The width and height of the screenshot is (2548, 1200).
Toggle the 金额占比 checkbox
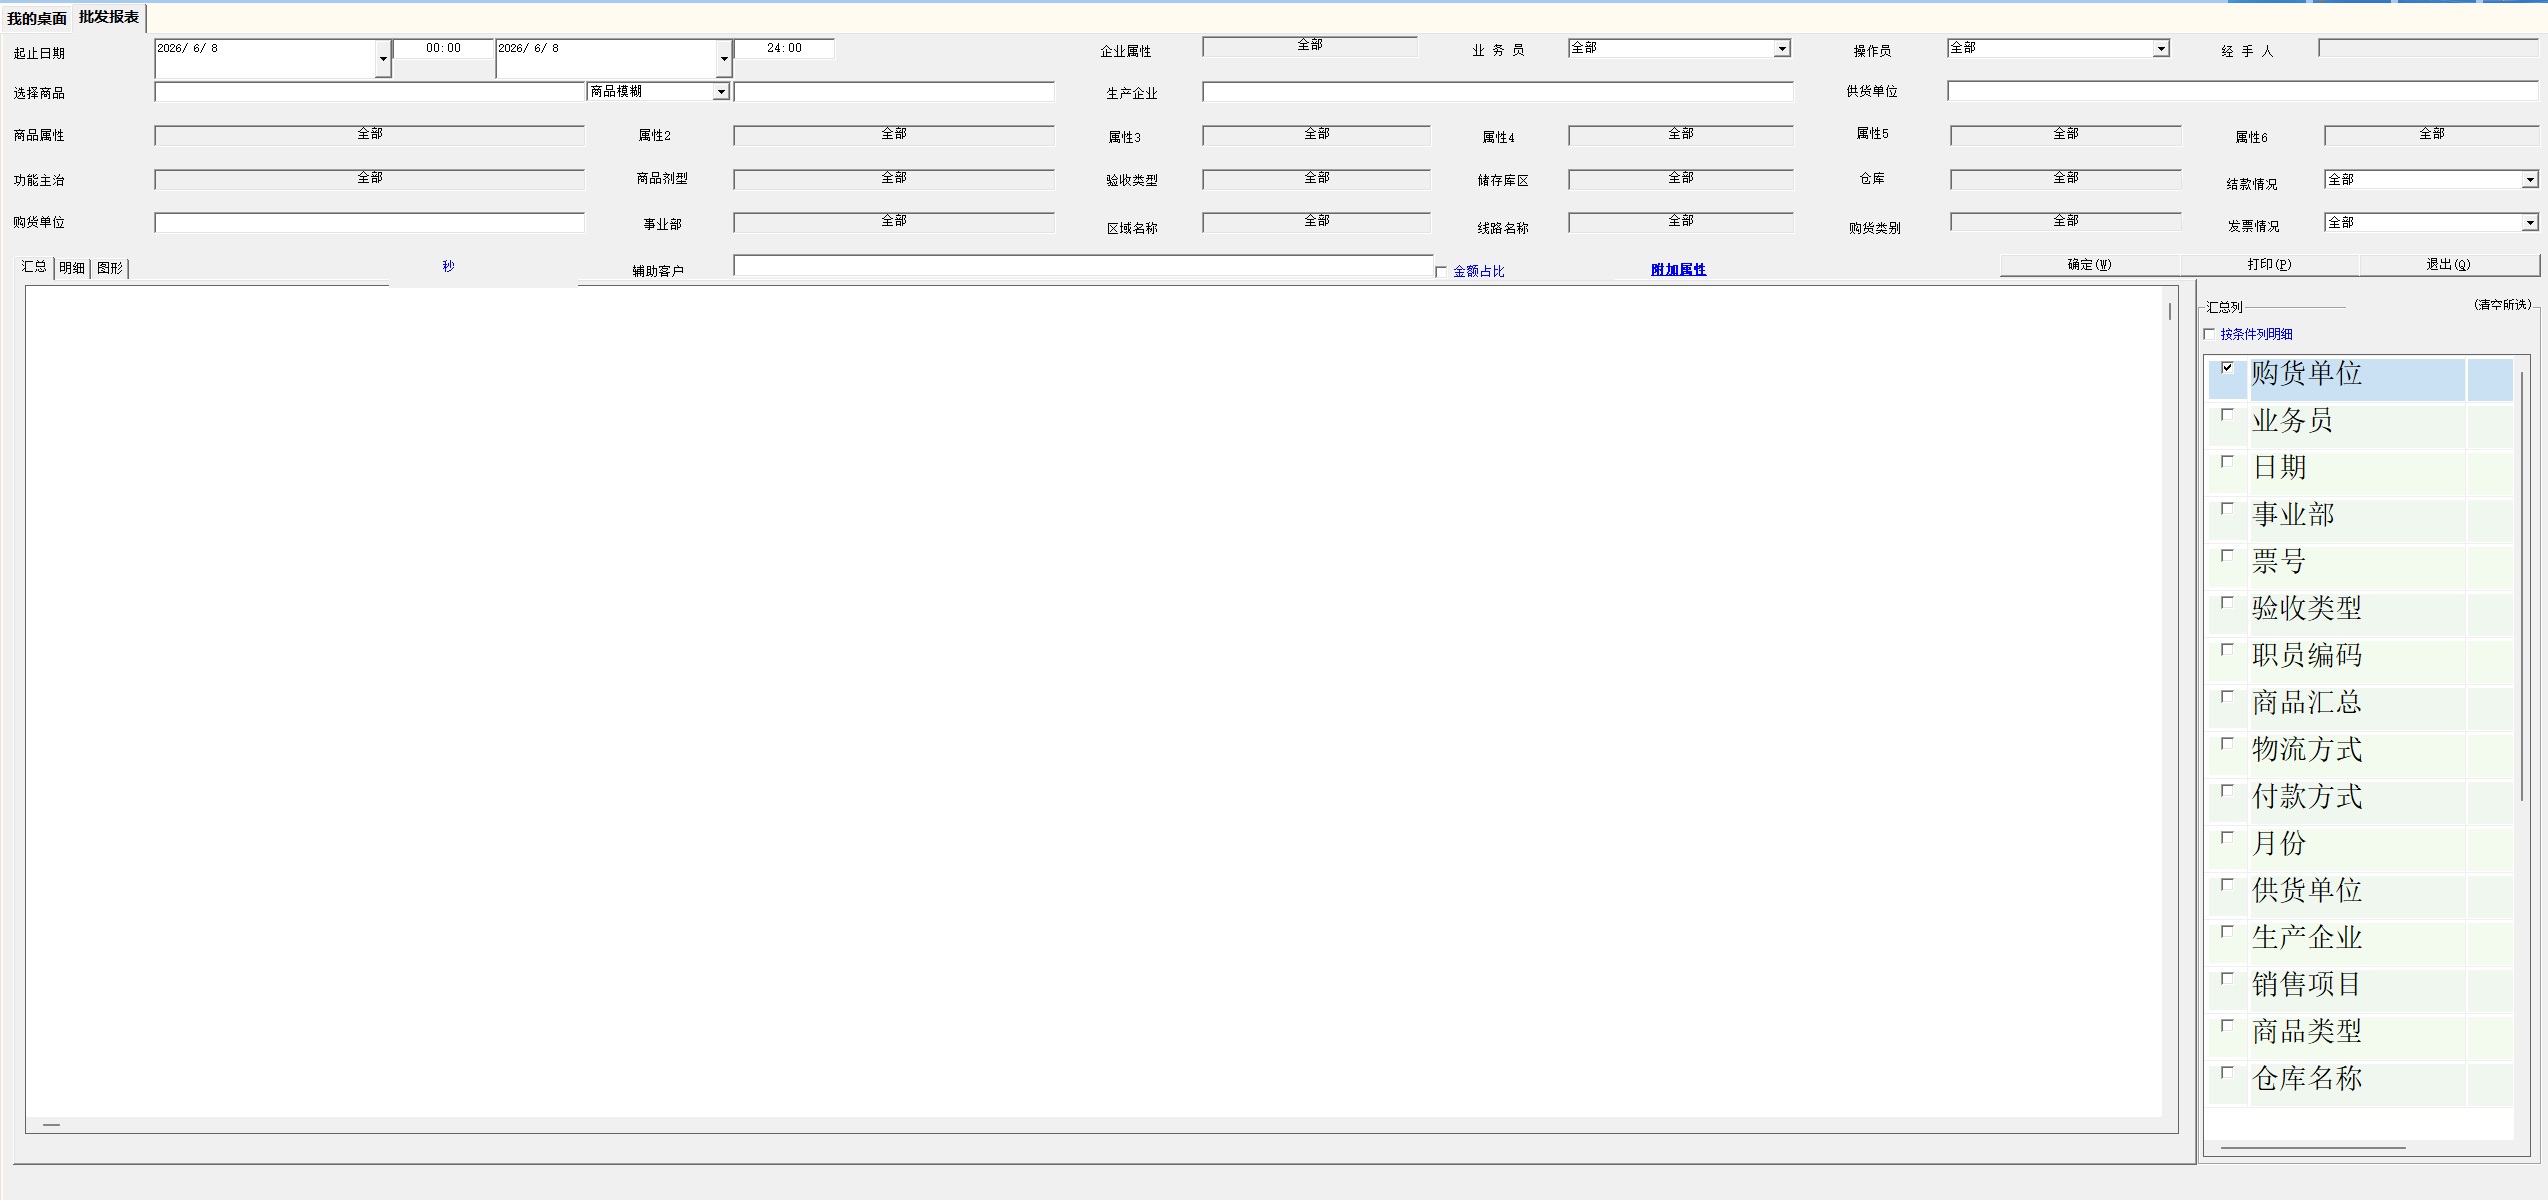pos(1441,271)
